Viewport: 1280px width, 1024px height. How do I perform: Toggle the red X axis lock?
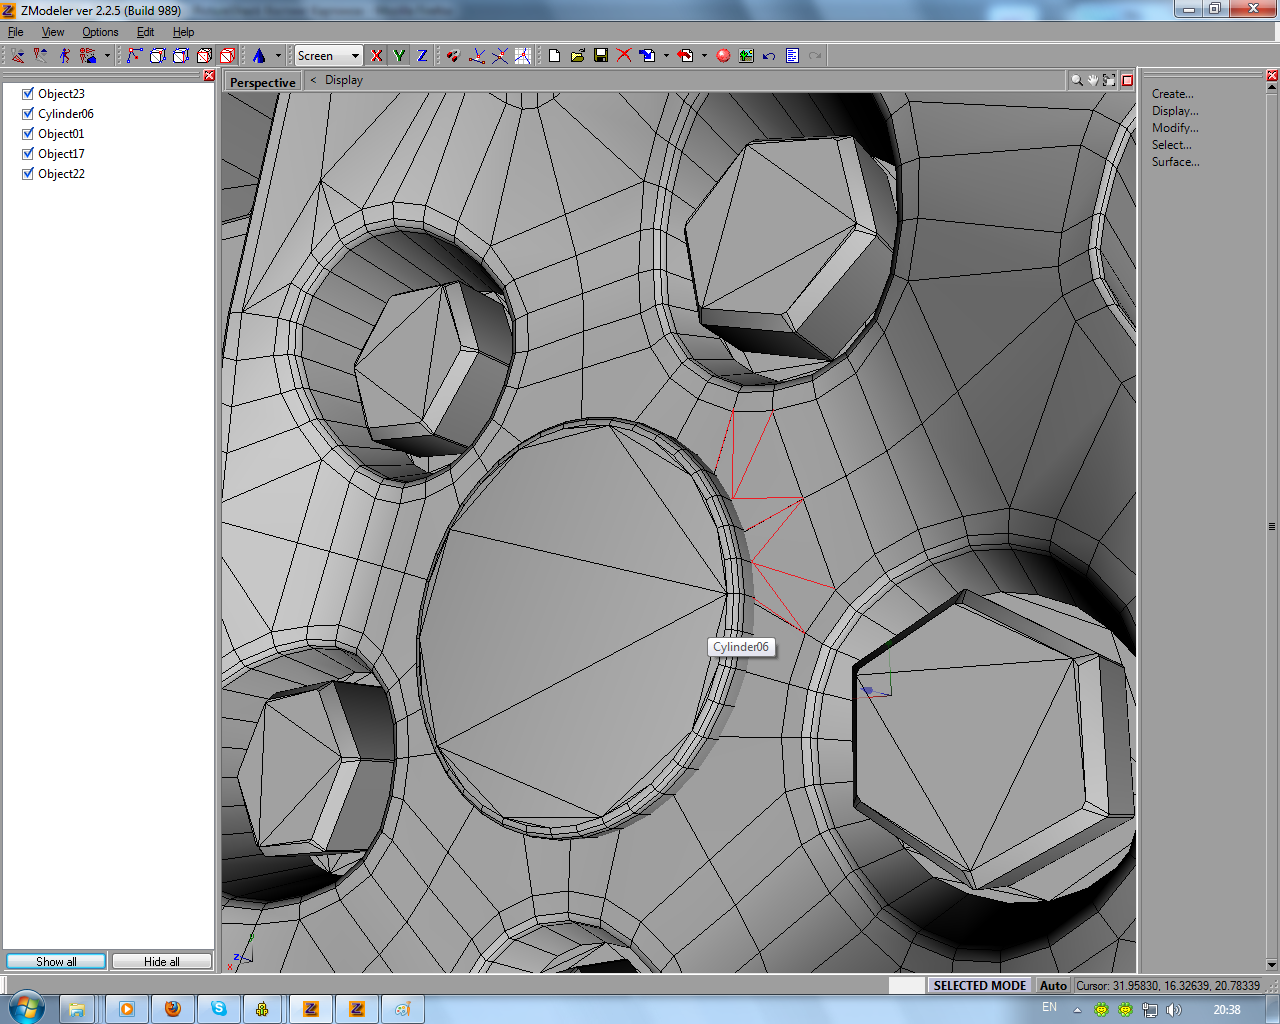pyautogui.click(x=376, y=56)
